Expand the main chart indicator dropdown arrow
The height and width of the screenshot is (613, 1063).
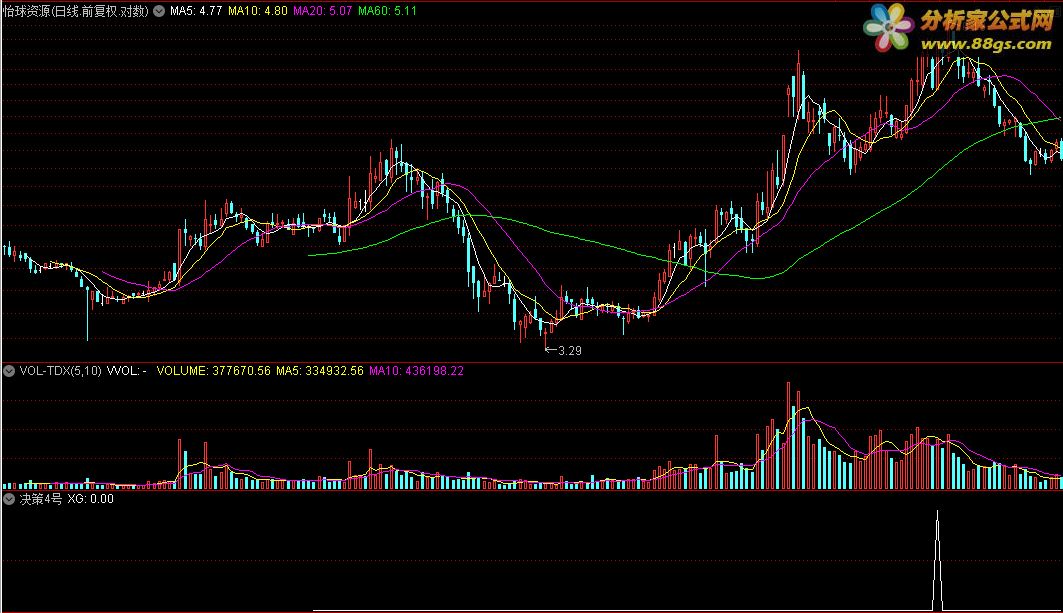pos(159,11)
